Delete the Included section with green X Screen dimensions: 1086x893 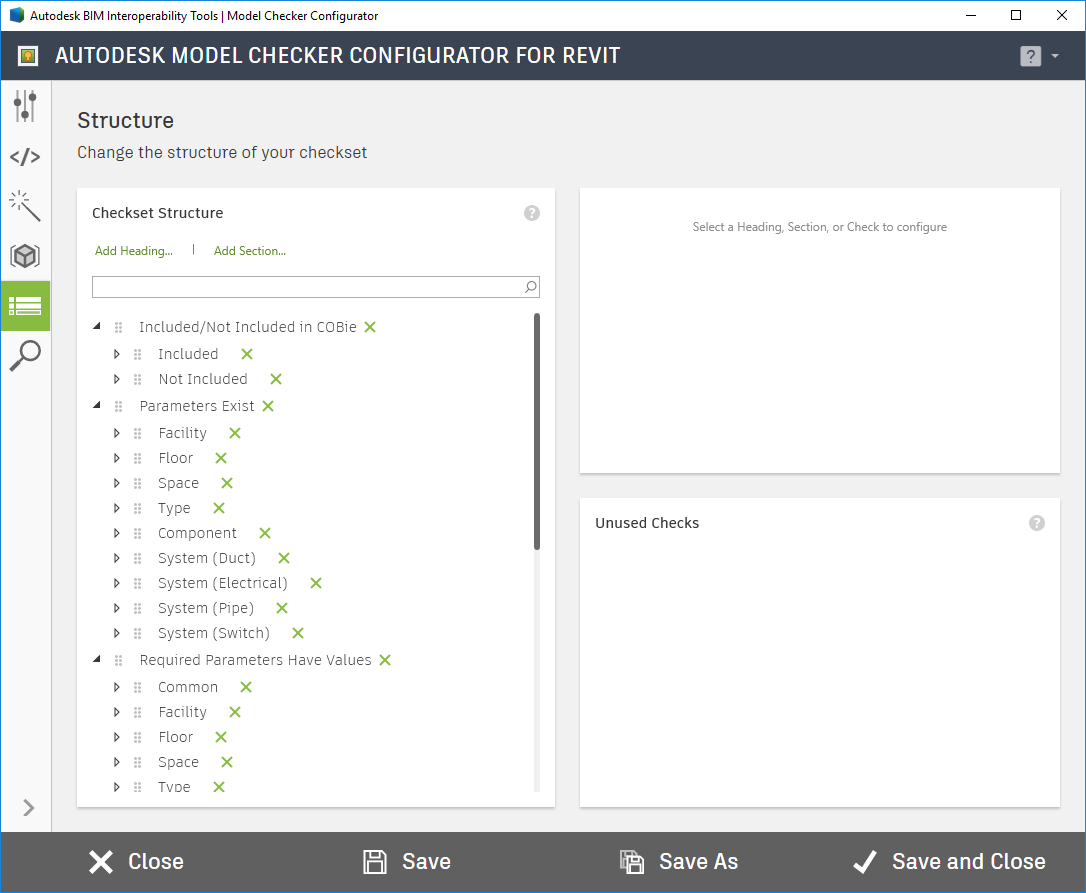(x=247, y=354)
